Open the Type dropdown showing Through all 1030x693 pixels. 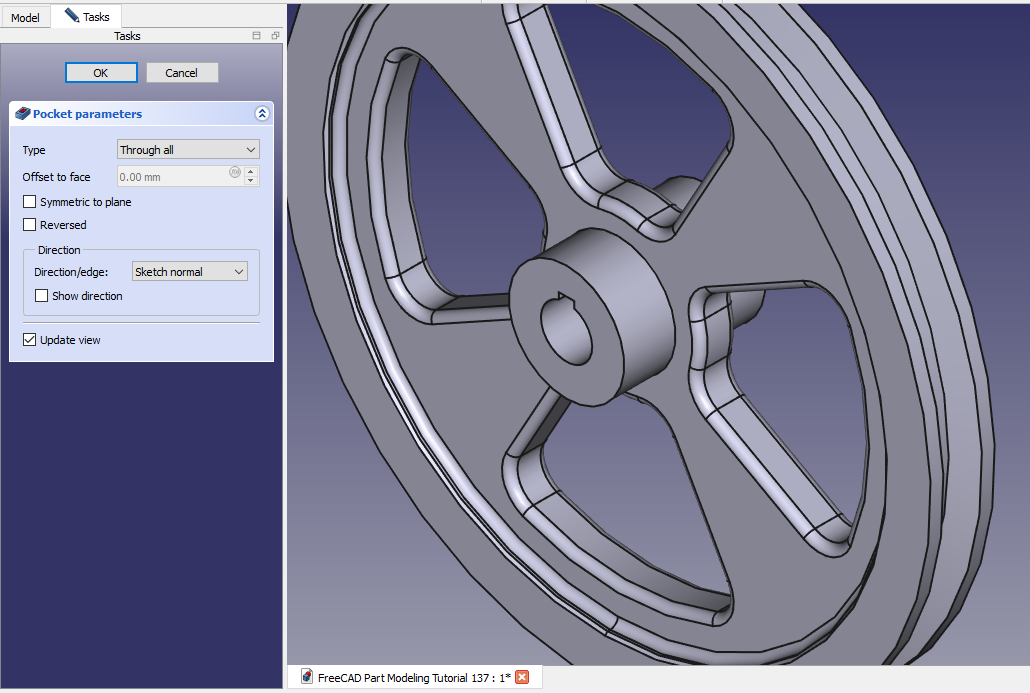188,150
